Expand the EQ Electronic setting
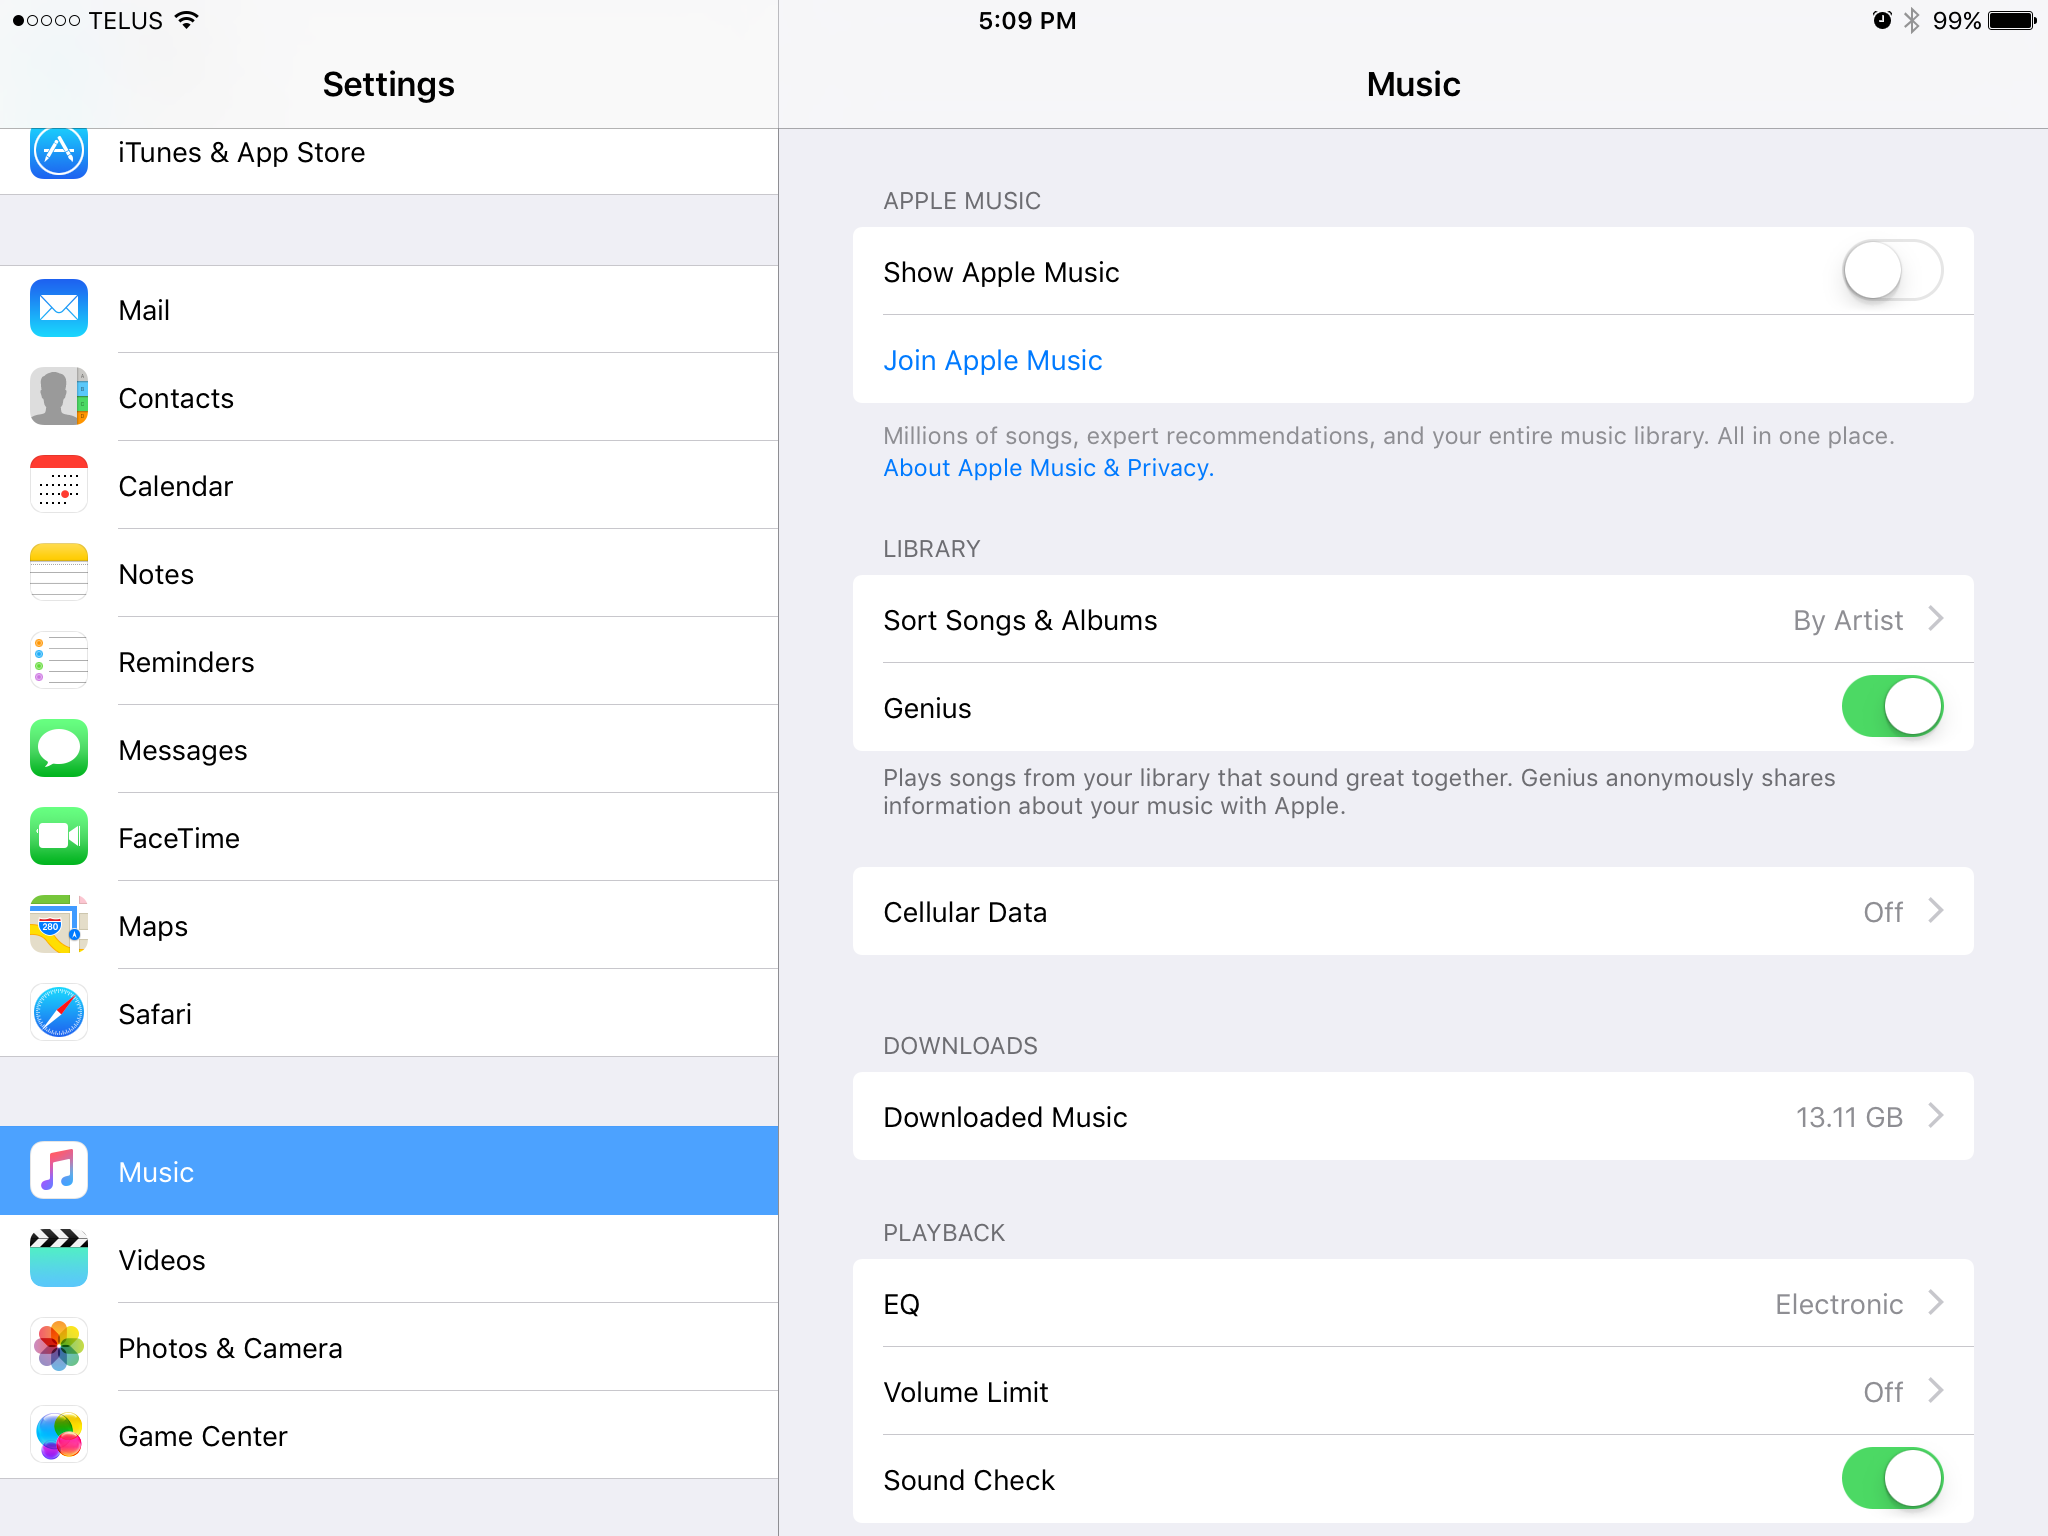Image resolution: width=2048 pixels, height=1536 pixels. point(1936,1303)
